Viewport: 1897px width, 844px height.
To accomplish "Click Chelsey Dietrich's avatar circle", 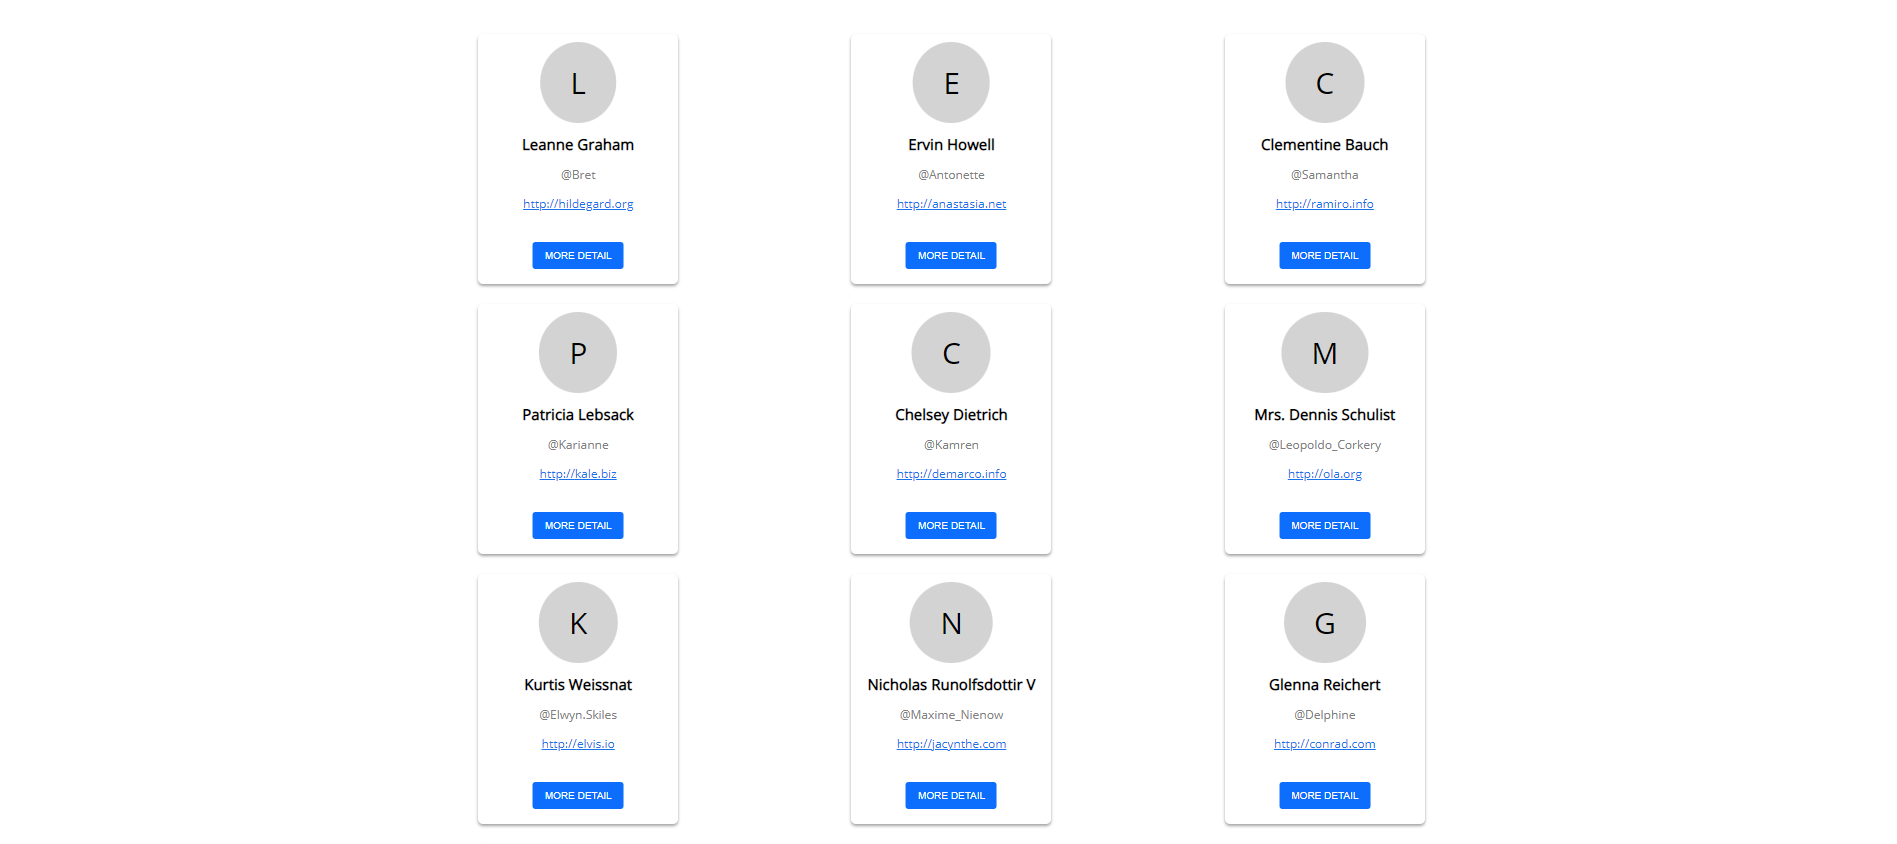I will [951, 353].
